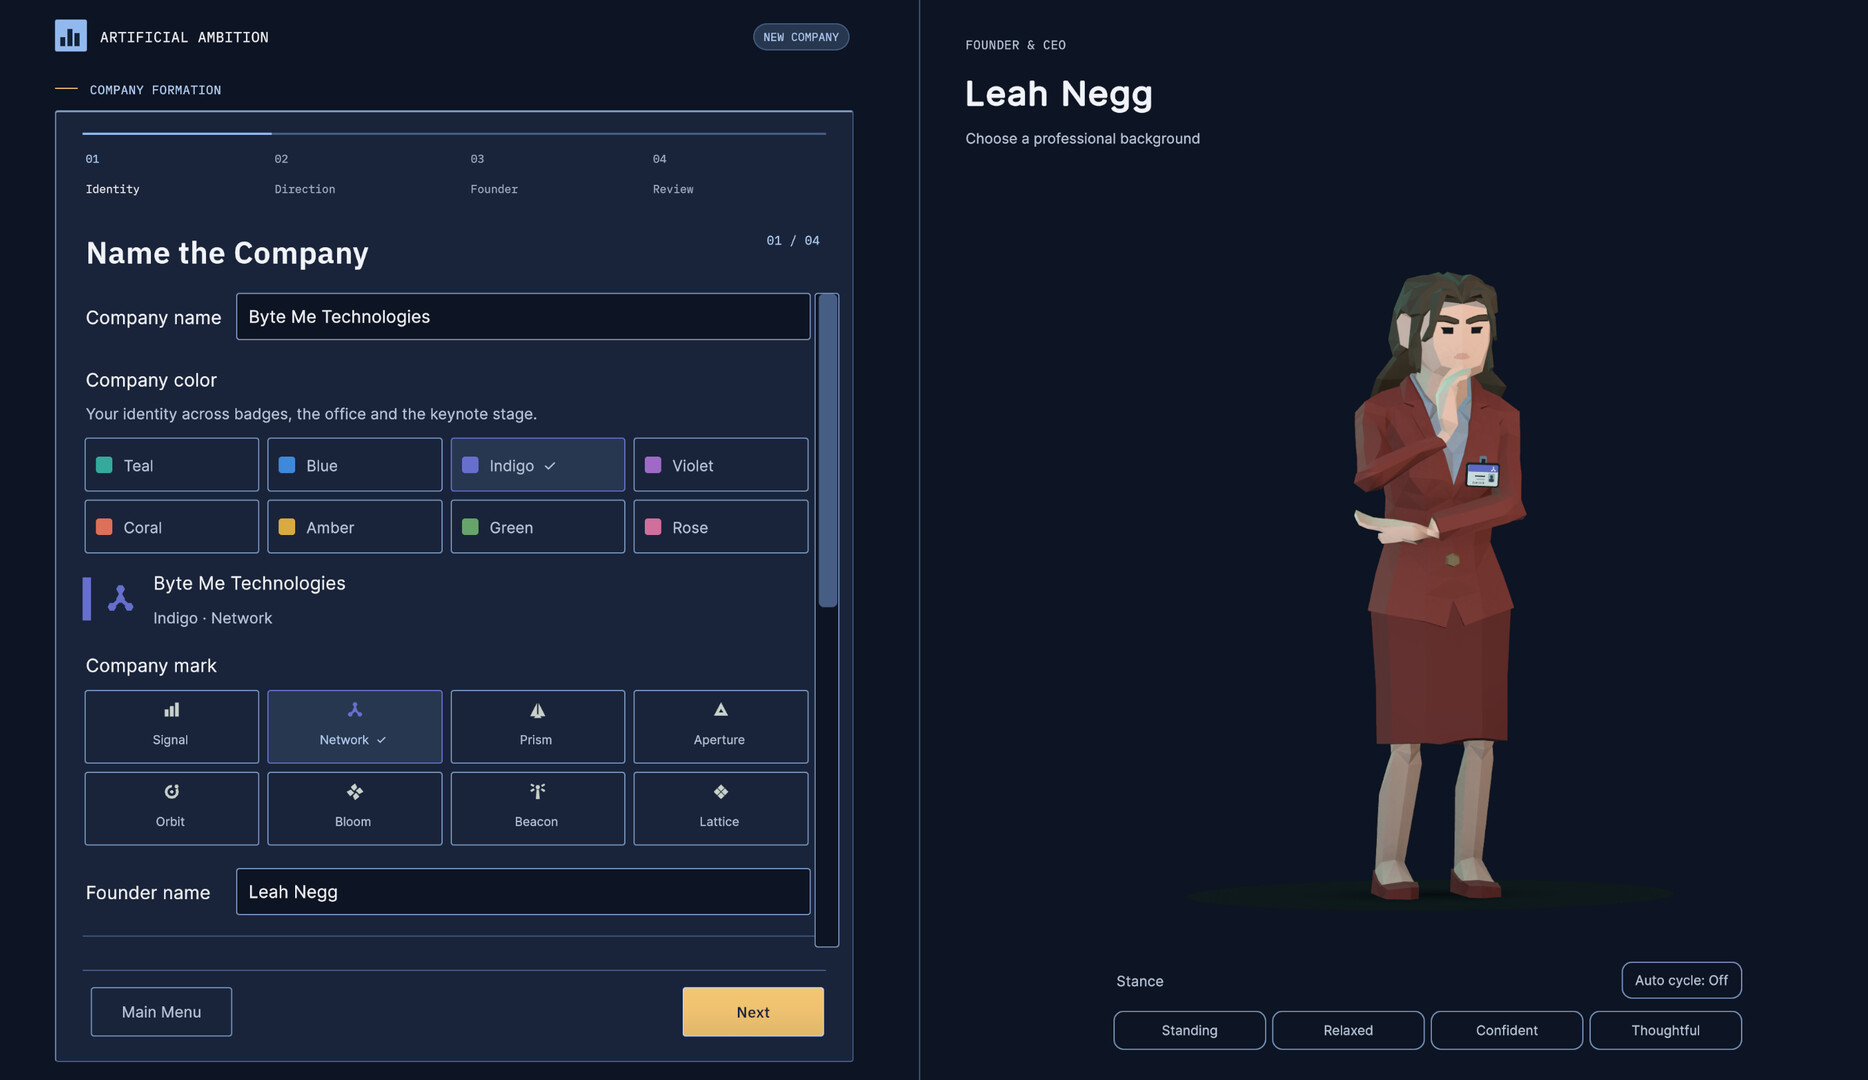This screenshot has width=1868, height=1080.
Task: Pick the Violet company color
Action: [721, 465]
